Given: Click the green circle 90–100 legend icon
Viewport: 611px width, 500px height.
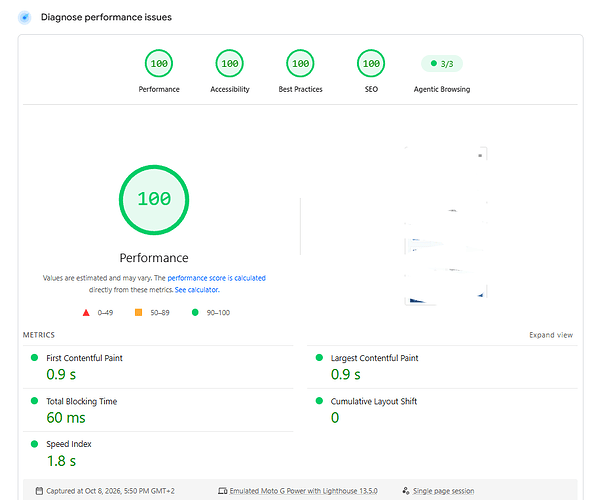Looking at the screenshot, I should [x=195, y=312].
